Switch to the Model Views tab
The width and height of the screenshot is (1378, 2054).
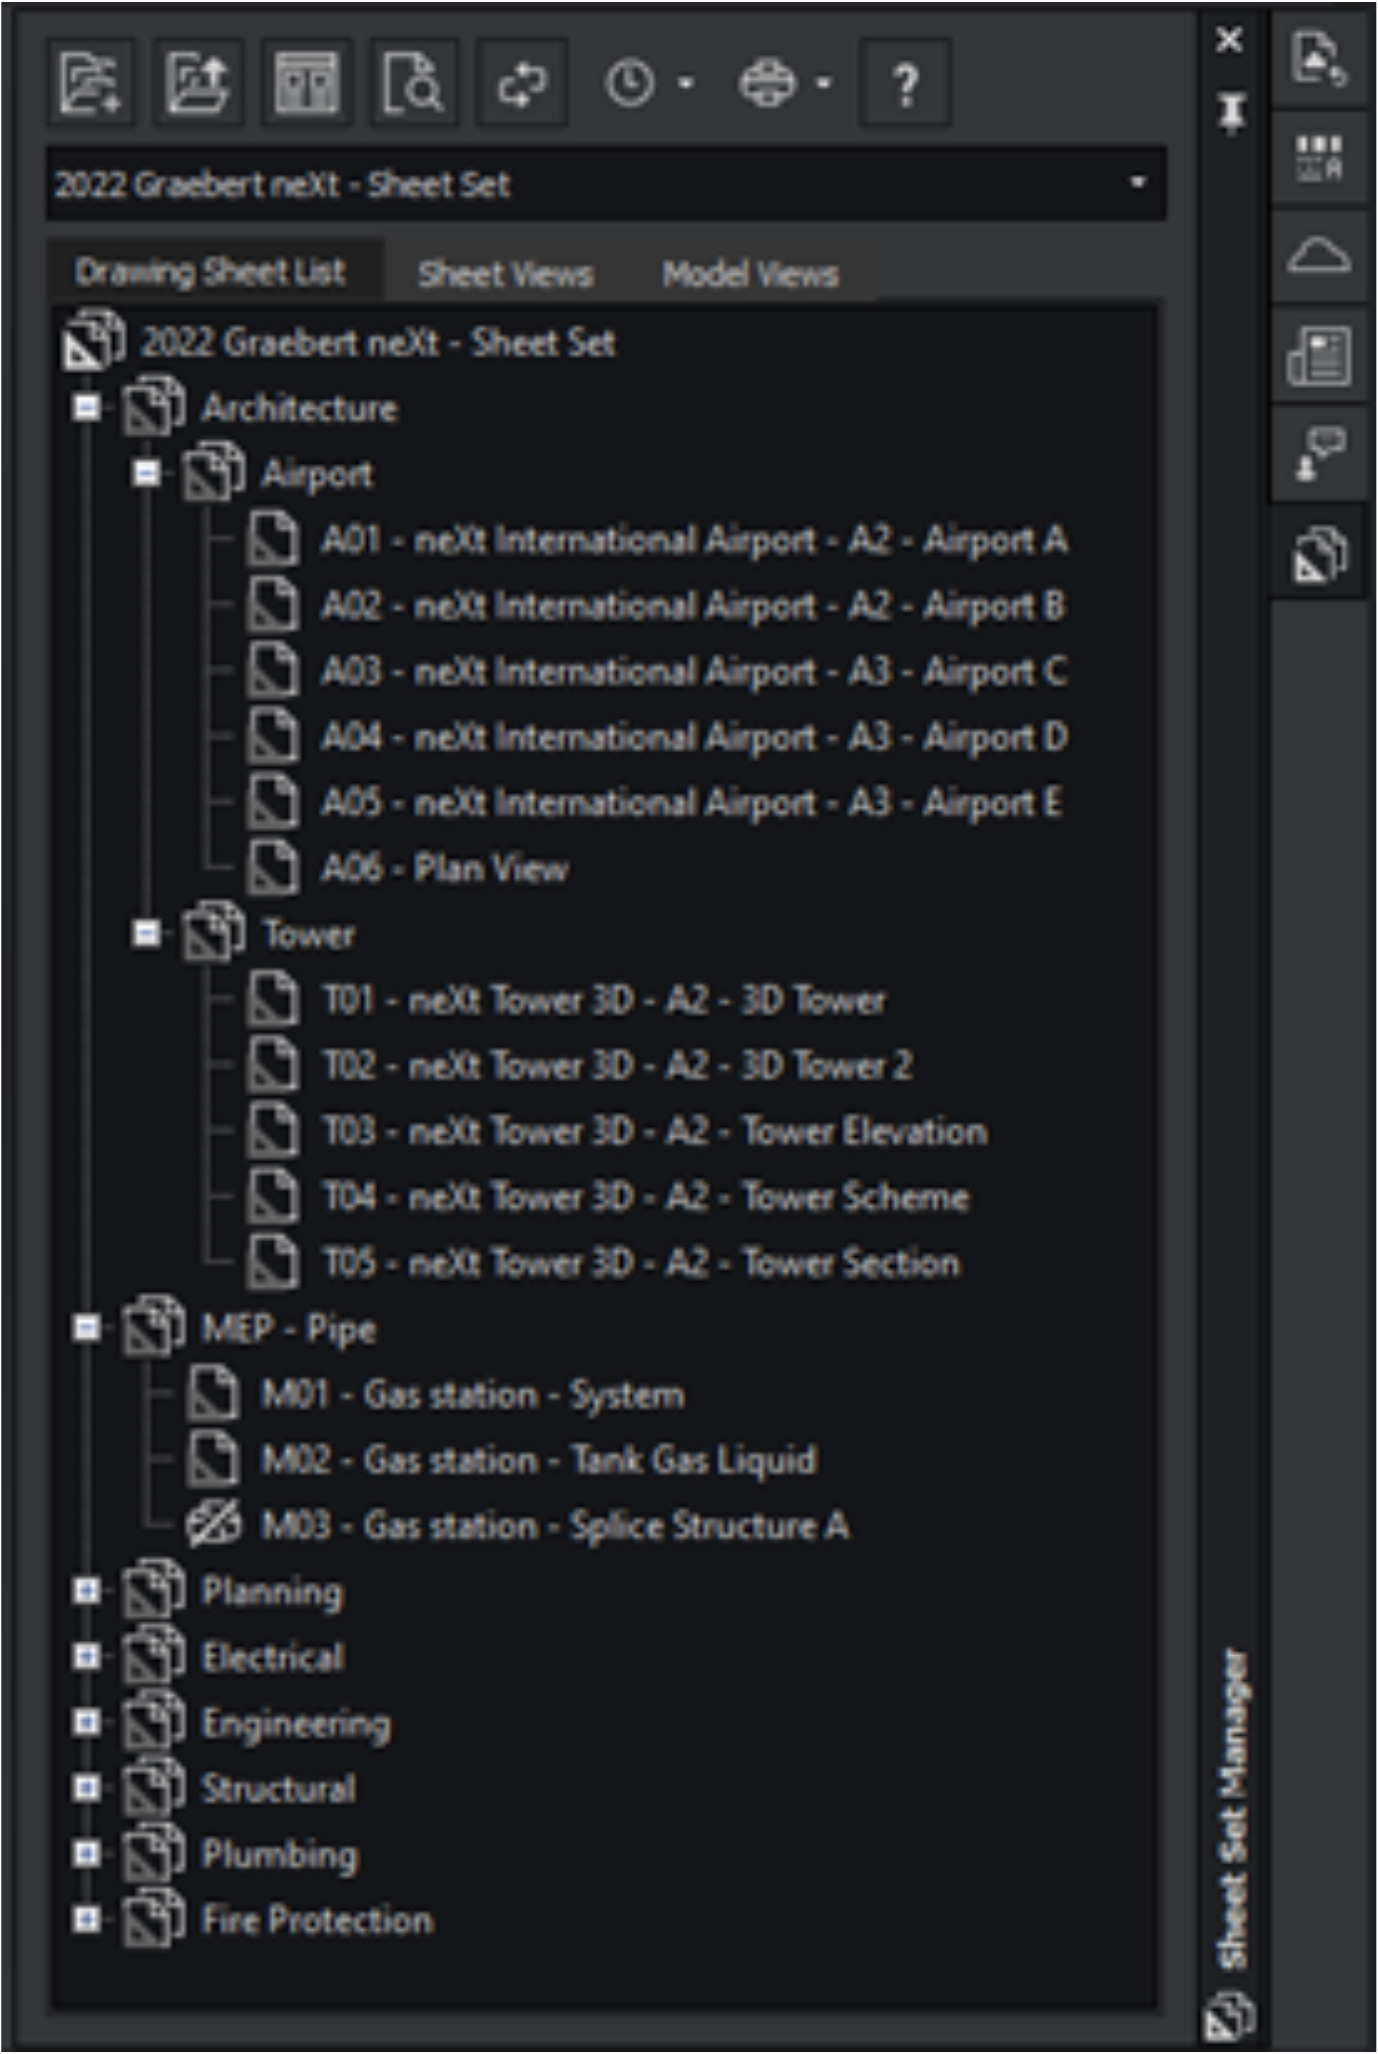[750, 274]
